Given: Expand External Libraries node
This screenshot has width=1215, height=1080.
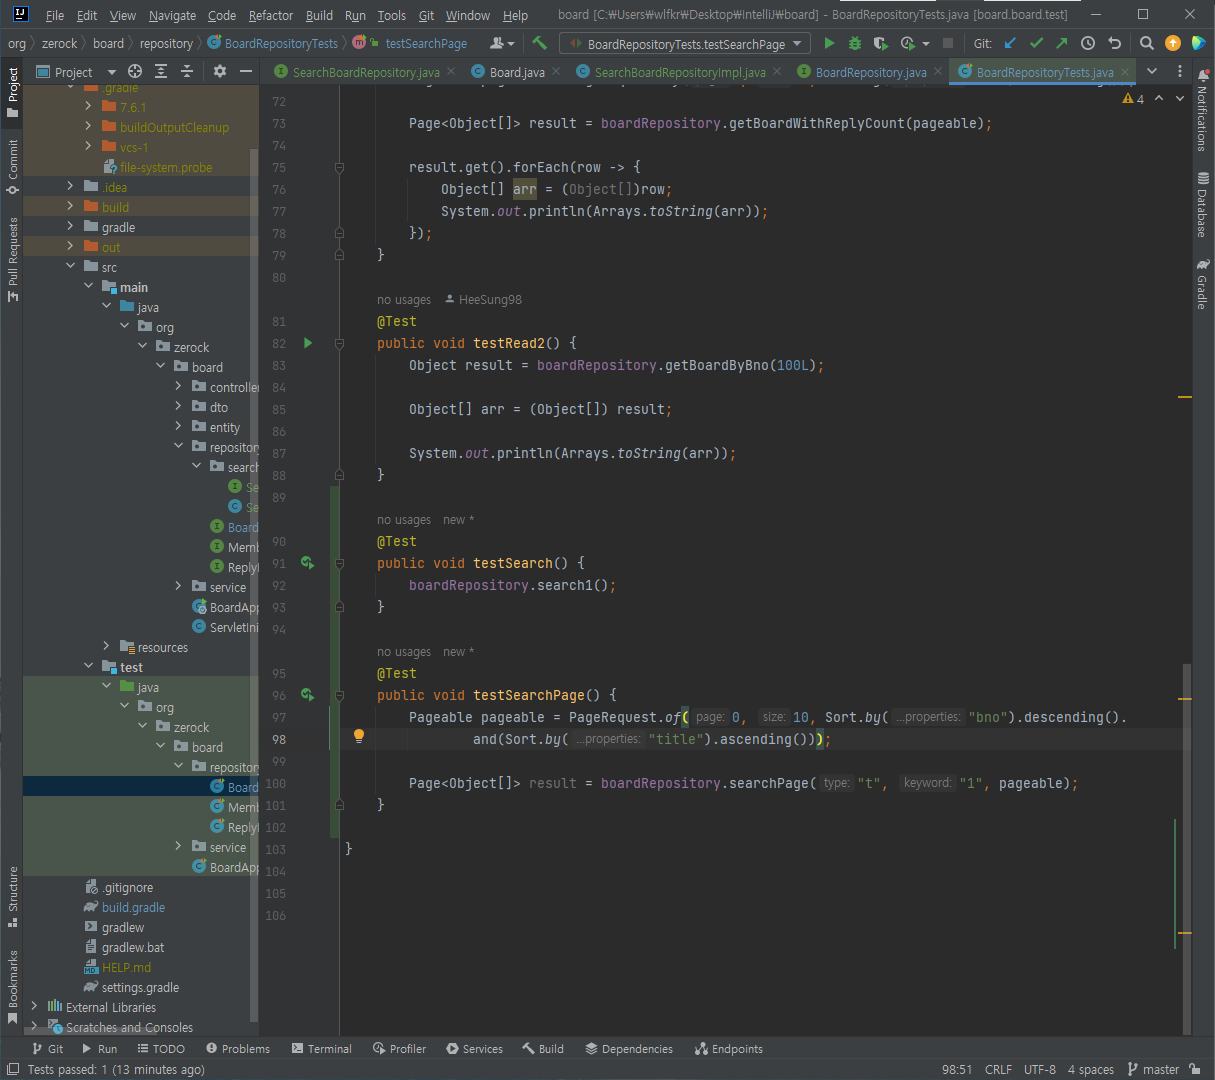Looking at the screenshot, I should (34, 1006).
